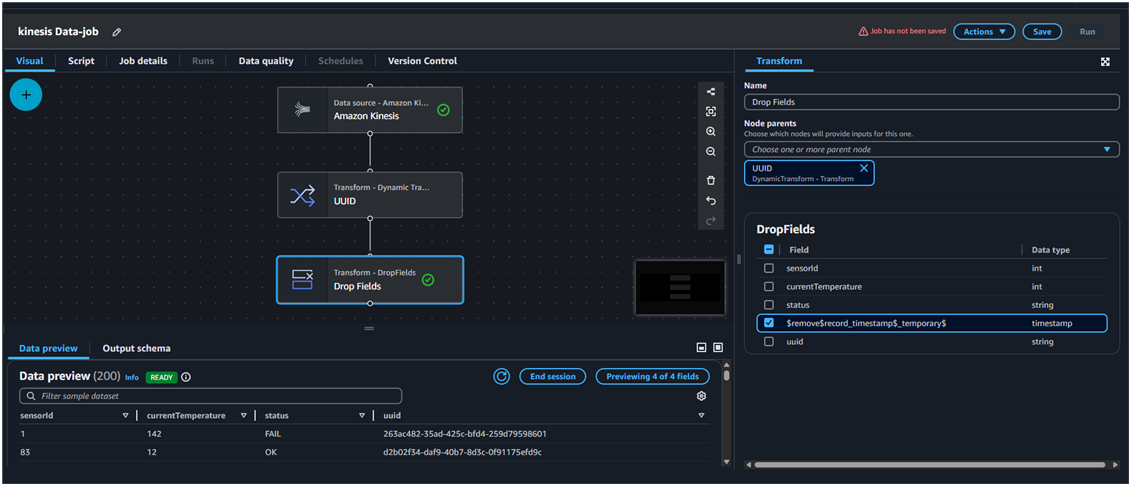Zoom in on the canvas
This screenshot has height=486, width=1131.
[x=710, y=132]
